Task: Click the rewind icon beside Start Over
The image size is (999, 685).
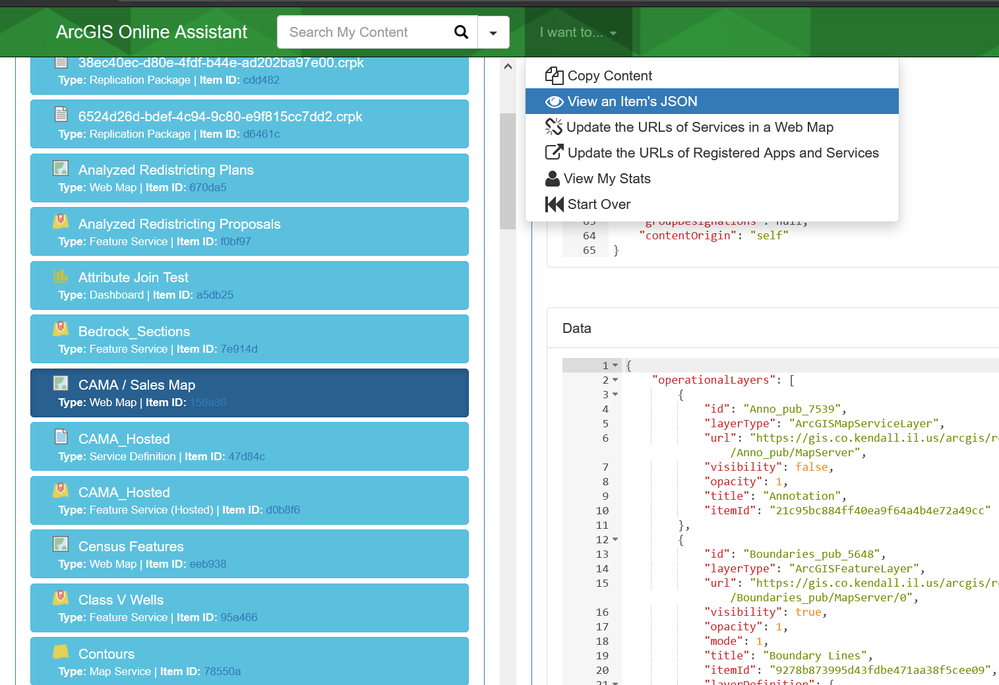Action: (x=554, y=204)
